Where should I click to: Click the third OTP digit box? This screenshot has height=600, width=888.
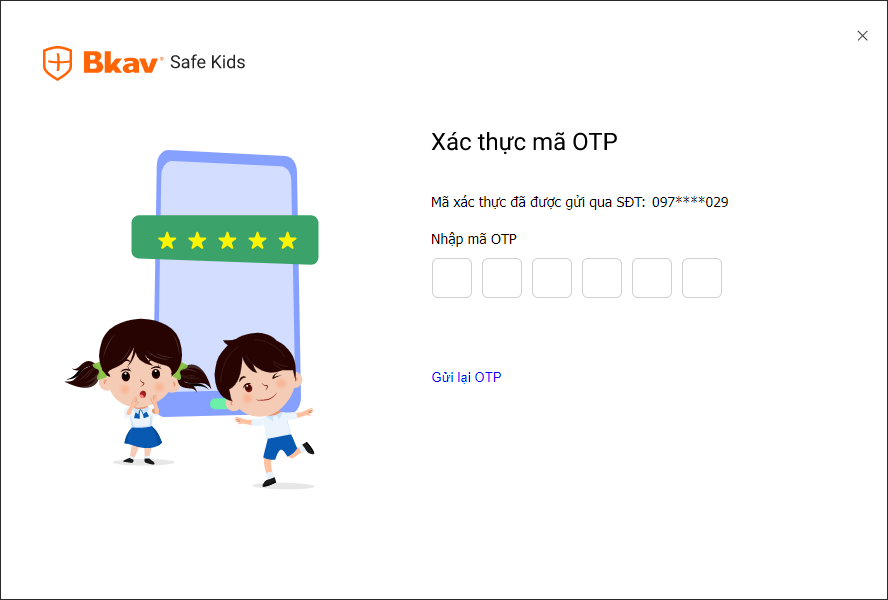coord(552,278)
